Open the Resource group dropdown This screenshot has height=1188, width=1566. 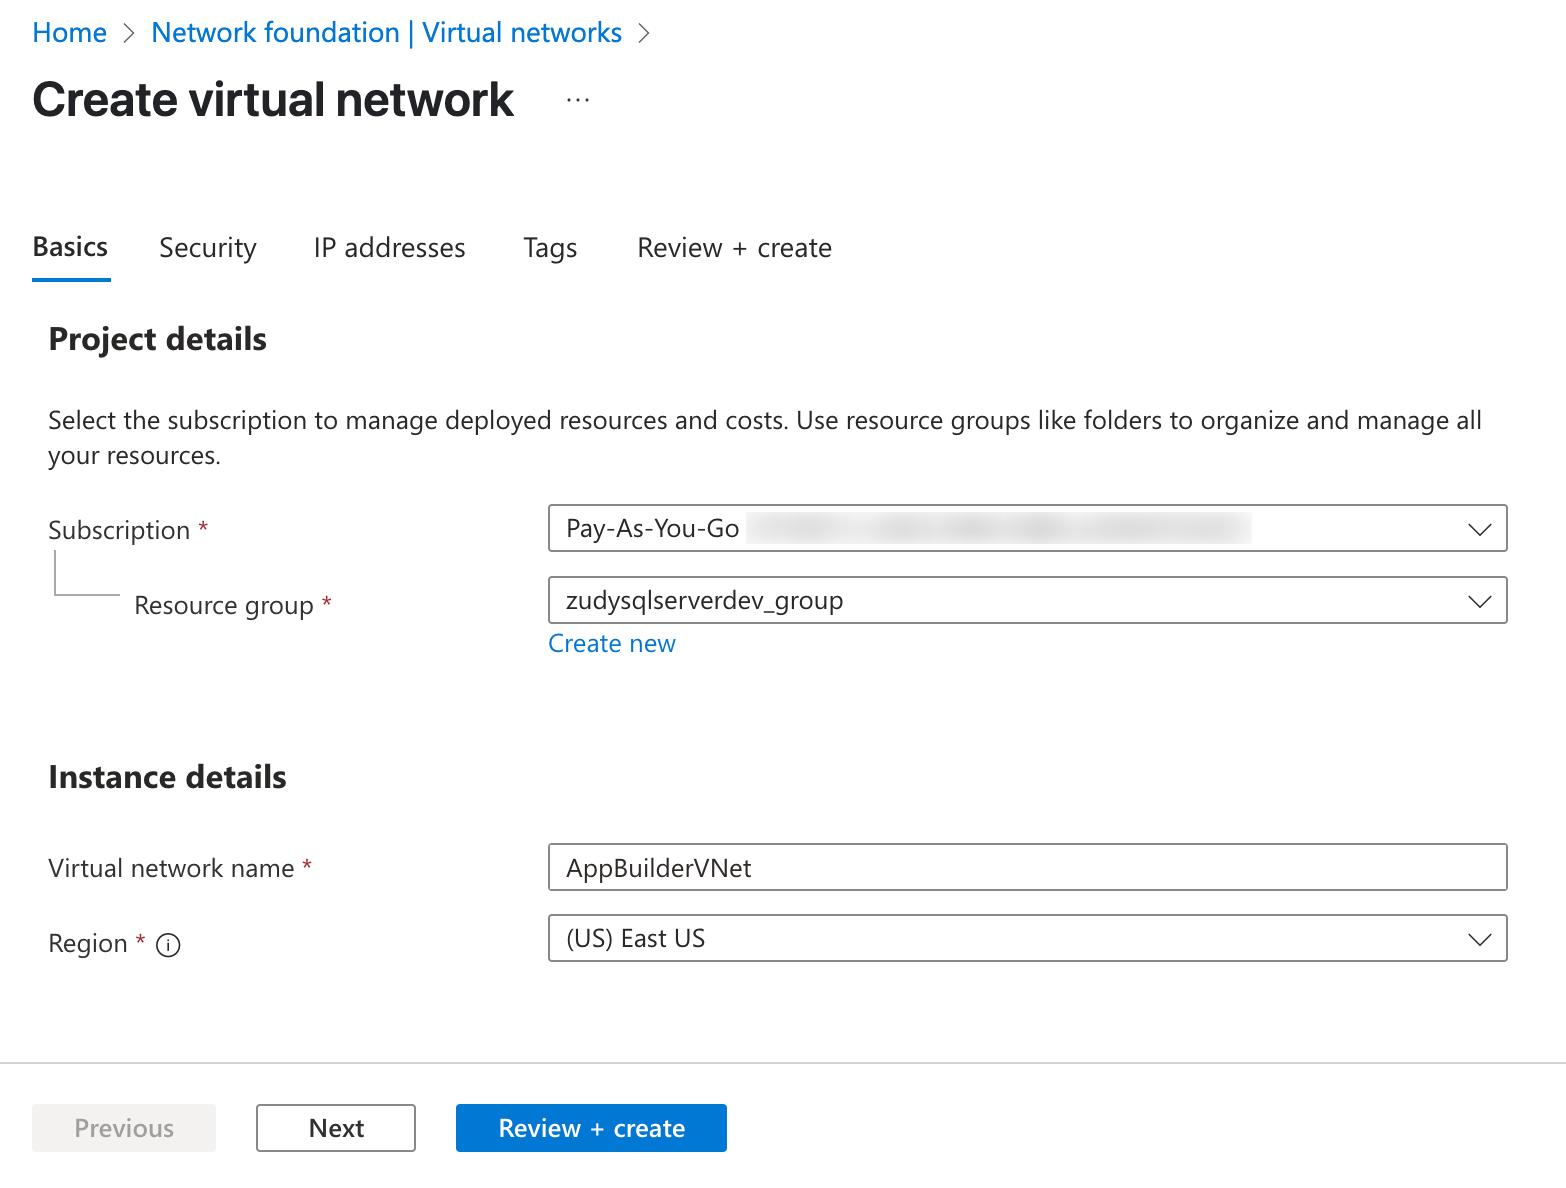tap(1026, 600)
